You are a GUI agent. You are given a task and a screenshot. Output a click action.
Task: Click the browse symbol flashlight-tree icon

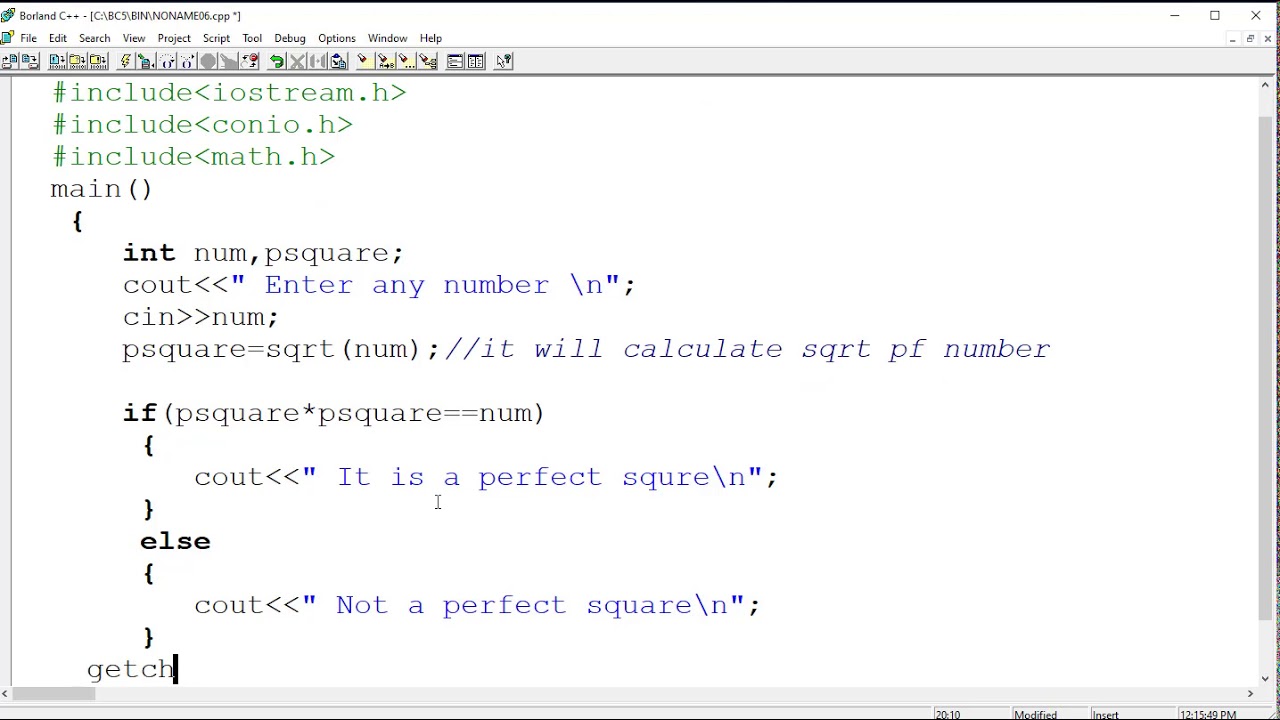(x=427, y=61)
